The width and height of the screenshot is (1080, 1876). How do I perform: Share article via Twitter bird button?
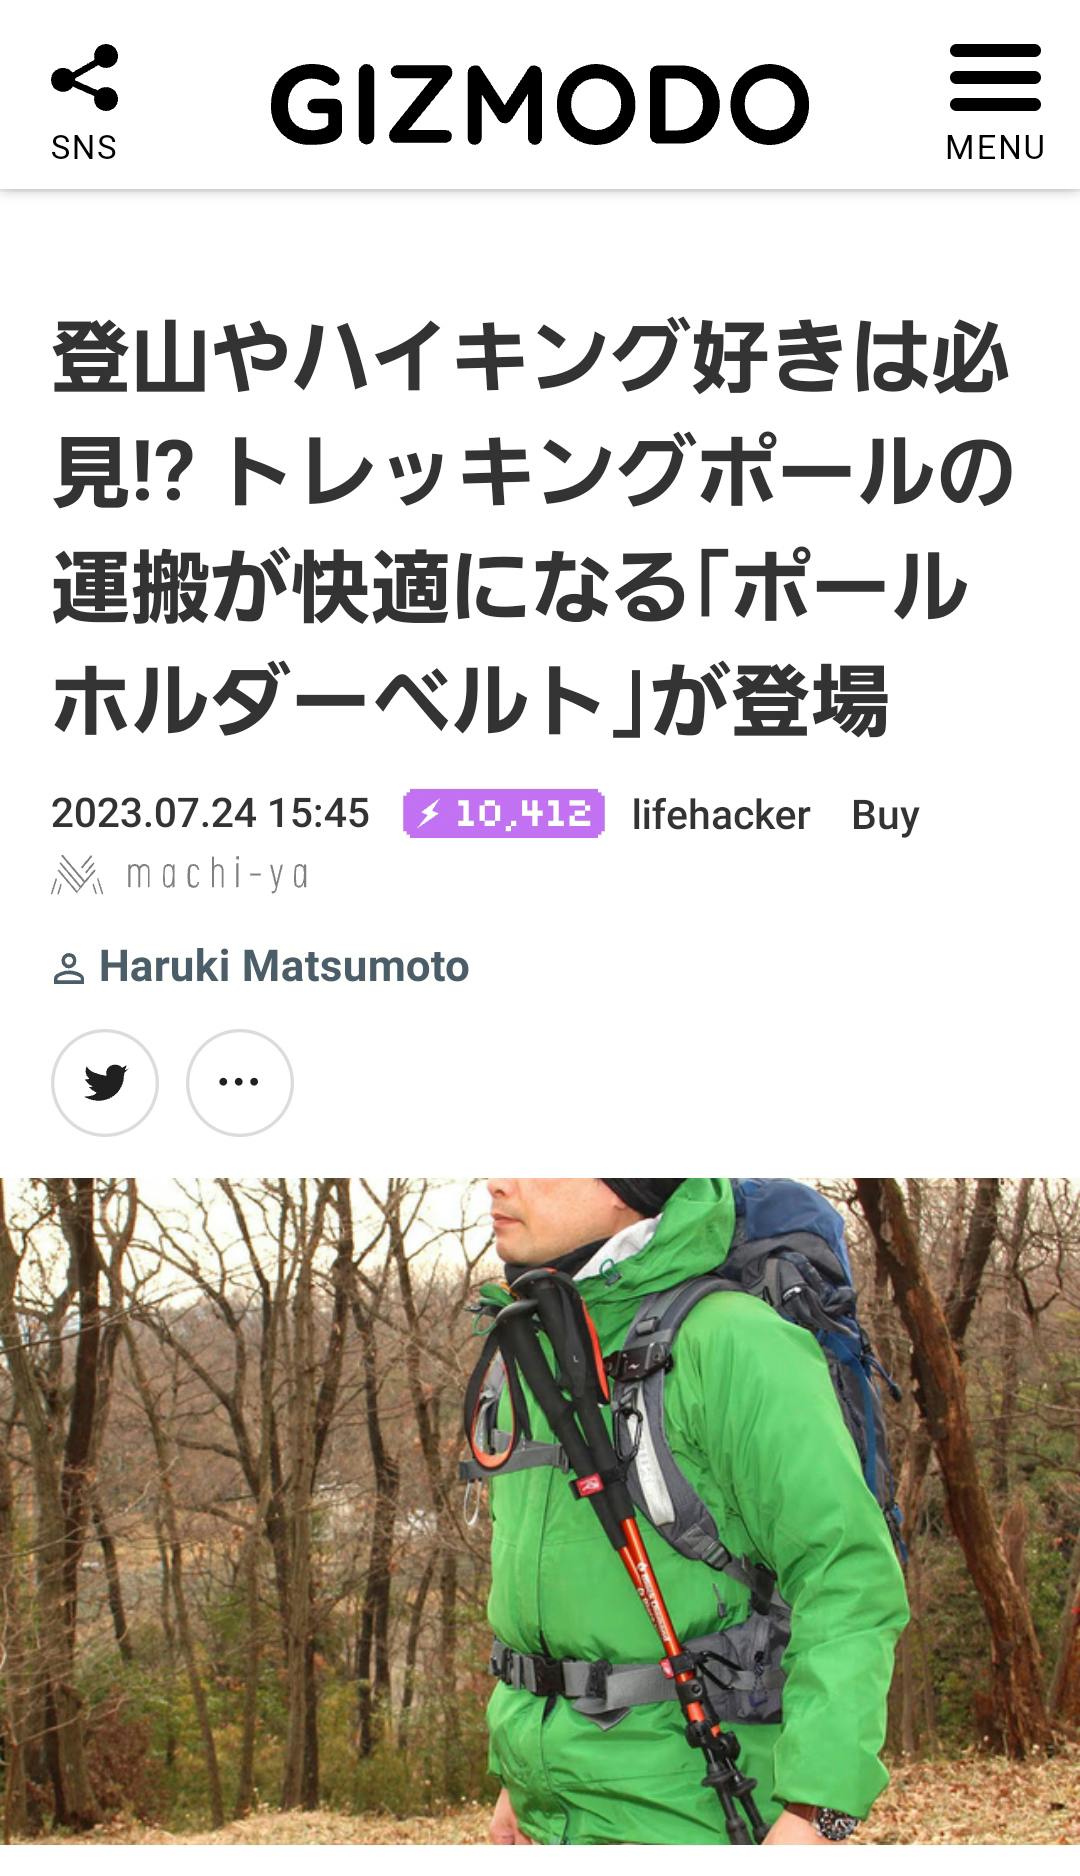pos(105,1082)
